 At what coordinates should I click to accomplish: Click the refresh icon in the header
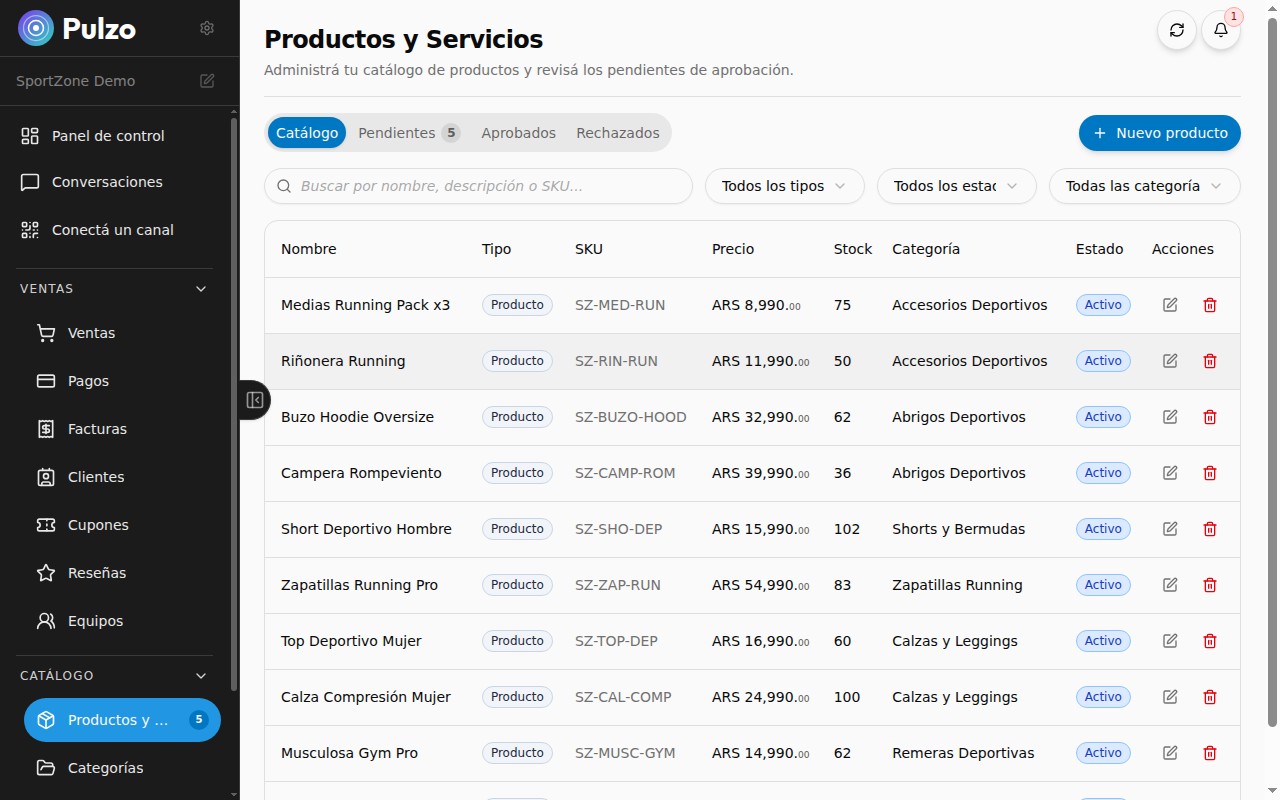click(1177, 30)
